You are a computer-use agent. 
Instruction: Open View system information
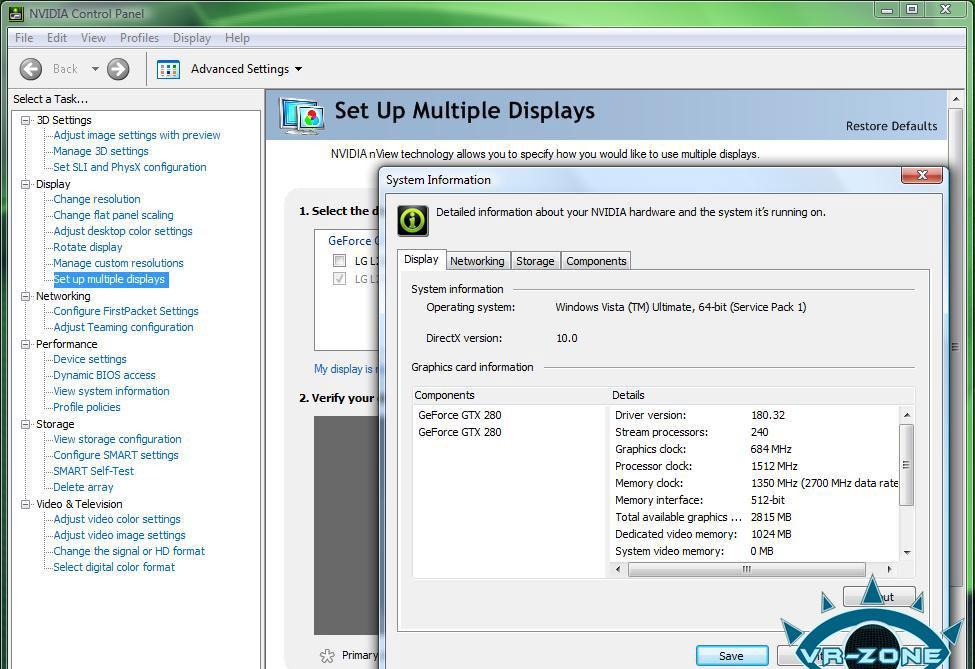[x=111, y=391]
